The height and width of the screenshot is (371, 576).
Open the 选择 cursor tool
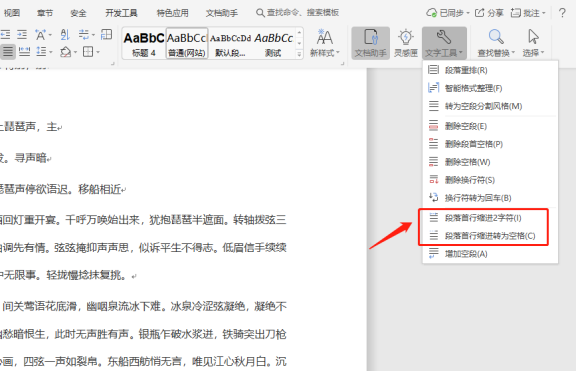pyautogui.click(x=533, y=43)
